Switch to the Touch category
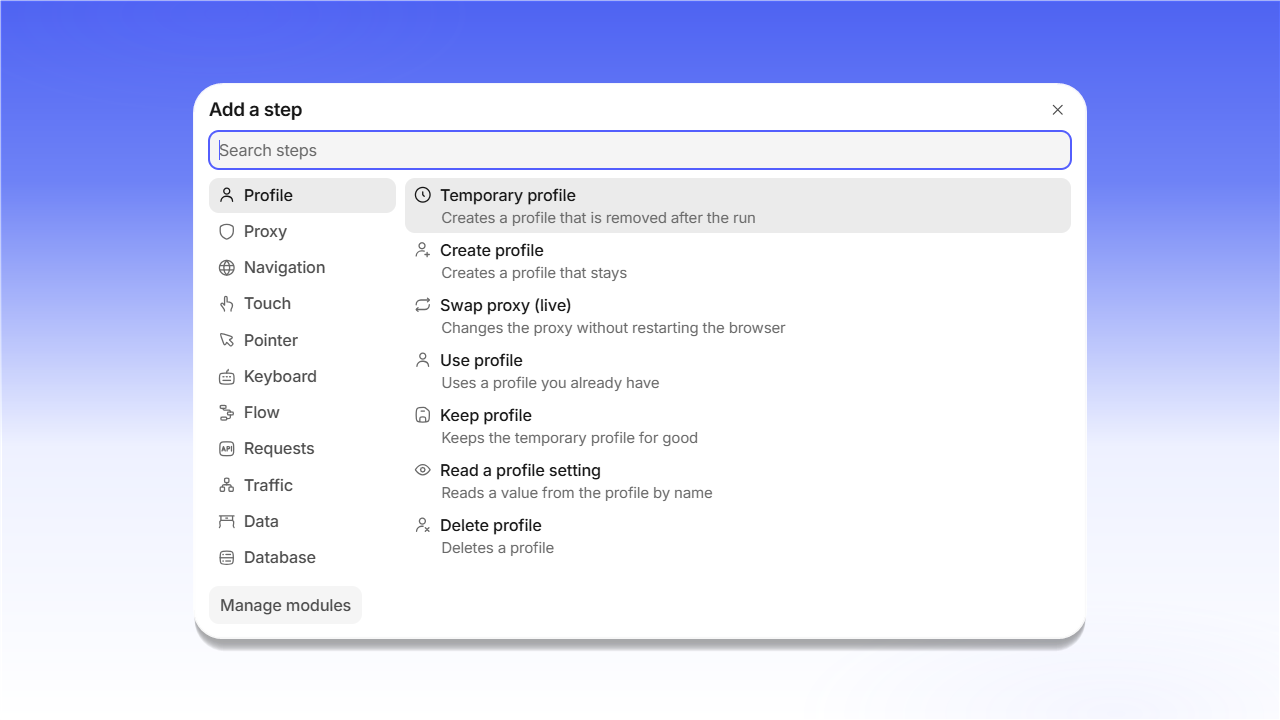 (302, 304)
